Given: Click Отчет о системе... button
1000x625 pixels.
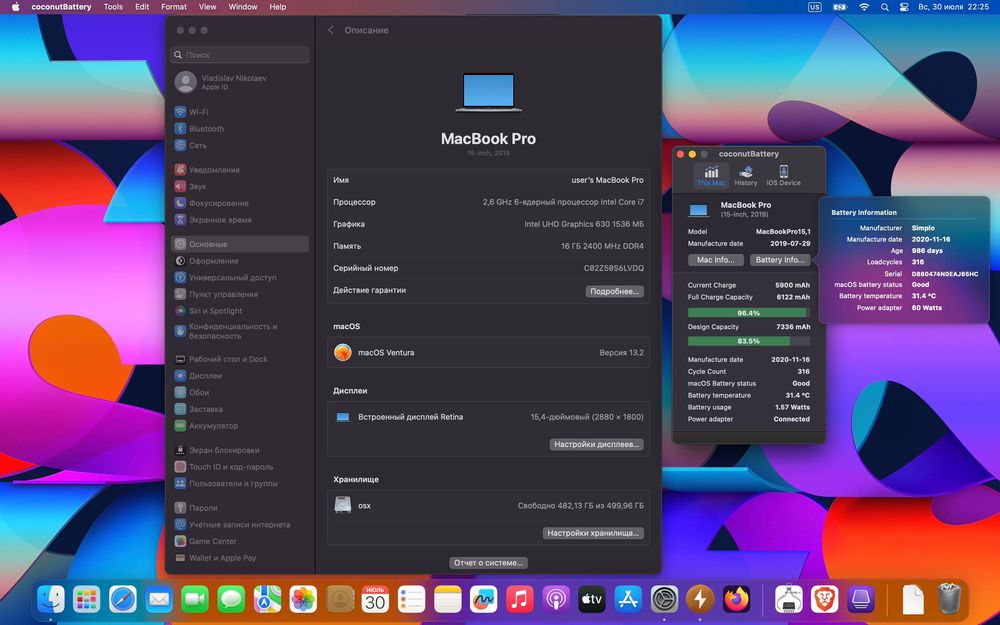Looking at the screenshot, I should [x=488, y=562].
